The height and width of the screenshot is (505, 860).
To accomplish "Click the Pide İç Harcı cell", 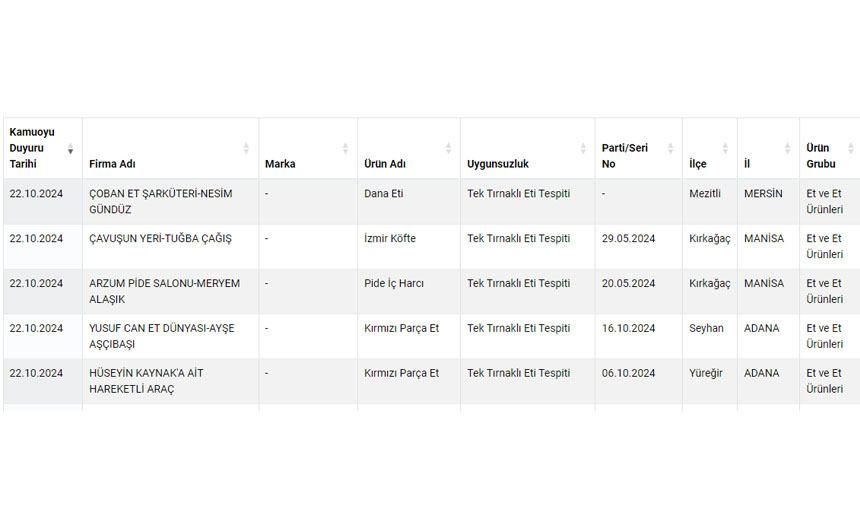I will pos(394,283).
